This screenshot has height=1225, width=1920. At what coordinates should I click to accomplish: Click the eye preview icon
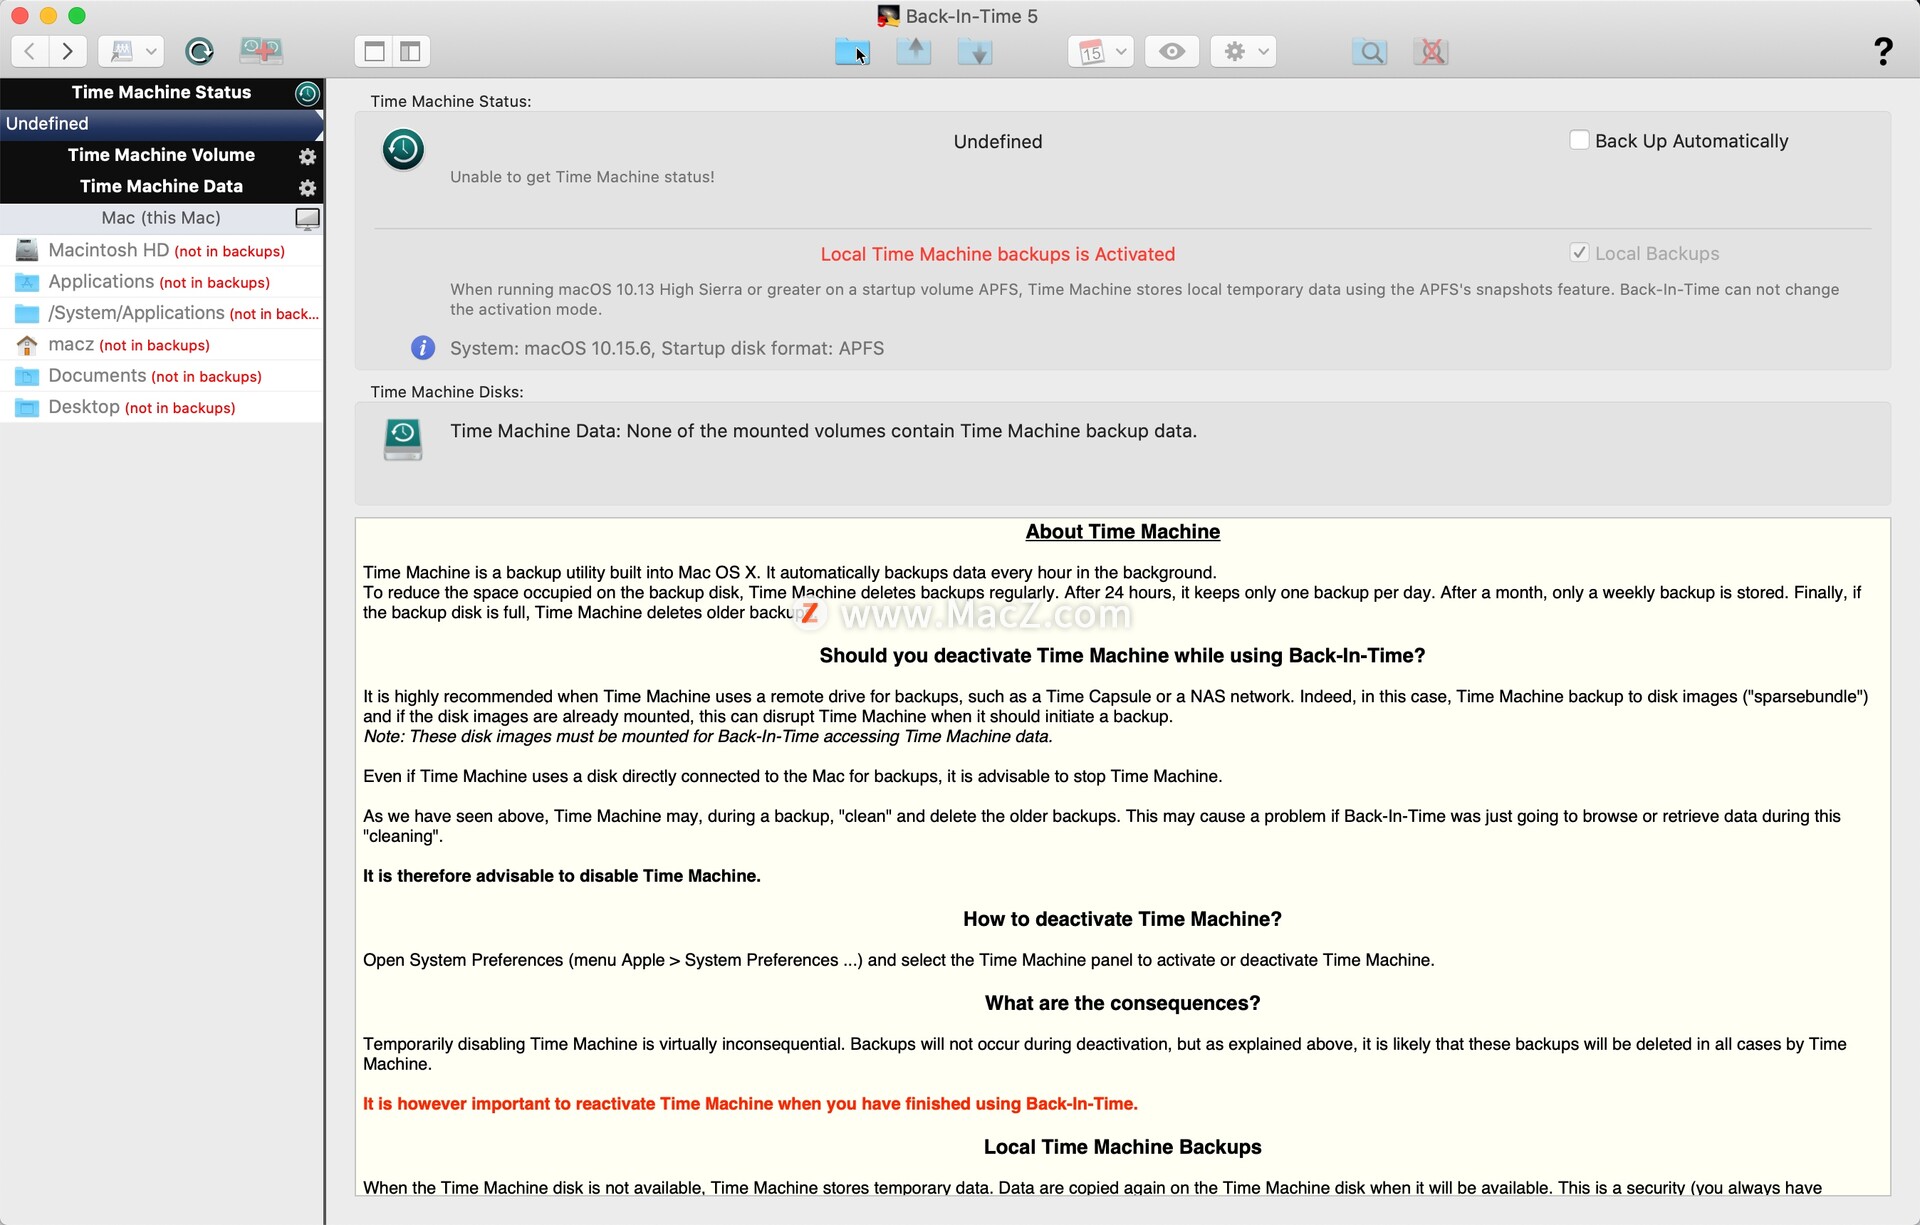point(1172,51)
